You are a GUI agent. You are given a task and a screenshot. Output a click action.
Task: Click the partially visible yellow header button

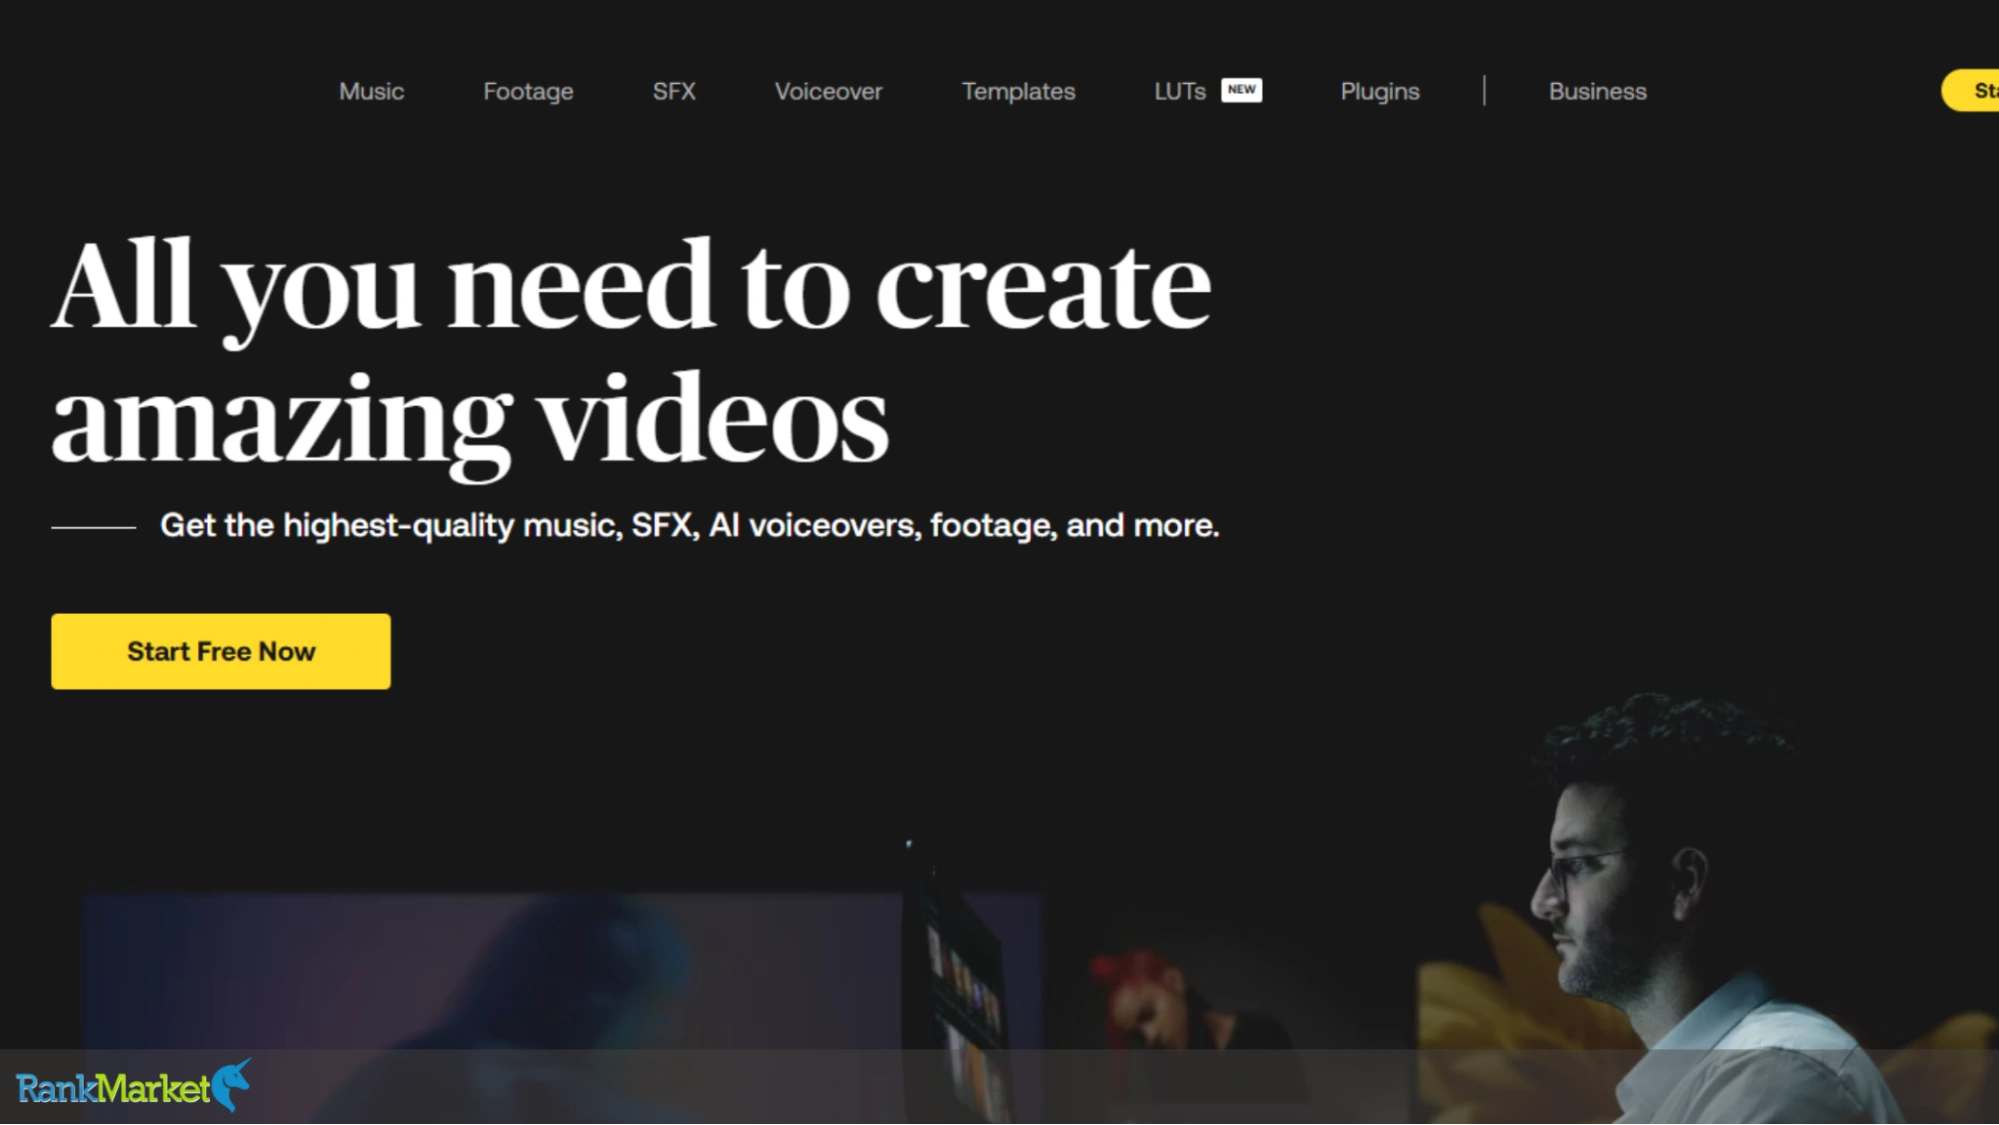click(x=1971, y=91)
